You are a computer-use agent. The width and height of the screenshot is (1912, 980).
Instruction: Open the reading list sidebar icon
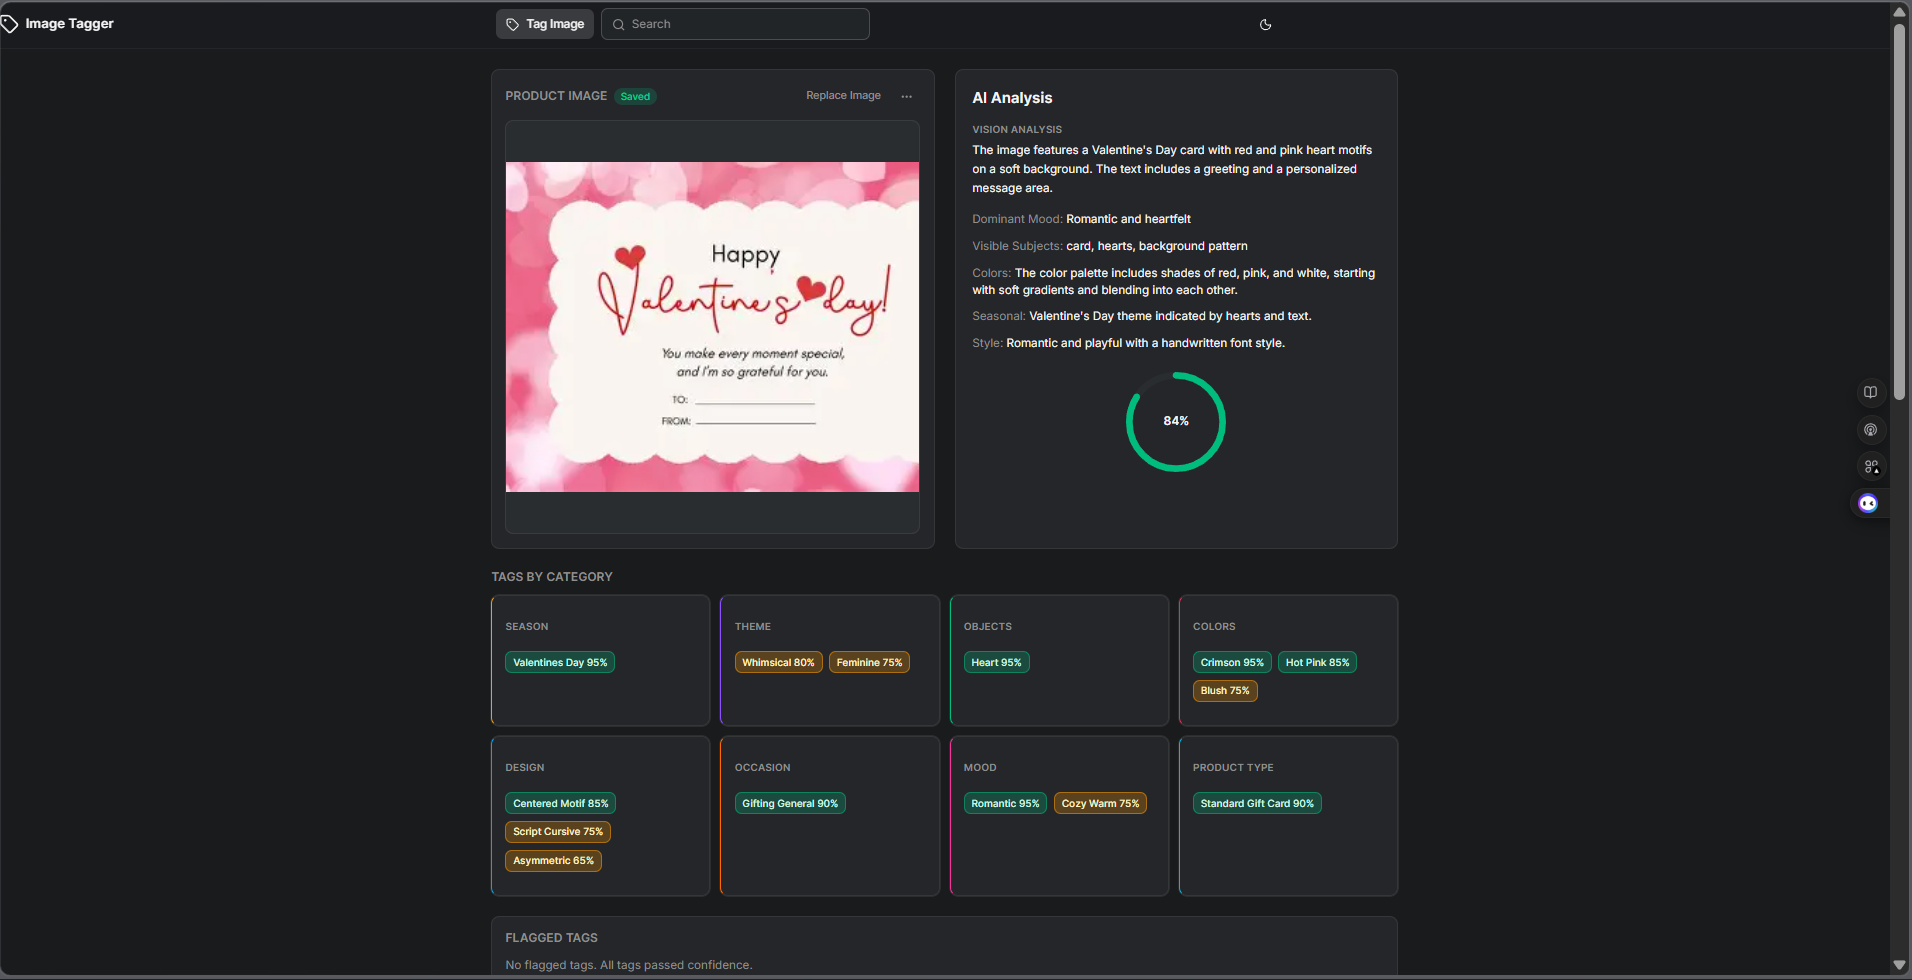coord(1870,392)
